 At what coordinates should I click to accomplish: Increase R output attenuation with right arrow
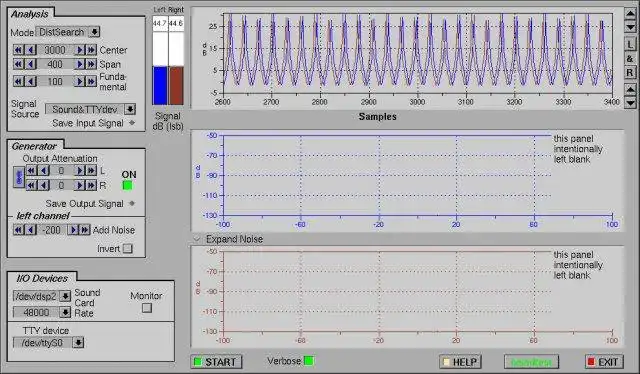click(80, 185)
